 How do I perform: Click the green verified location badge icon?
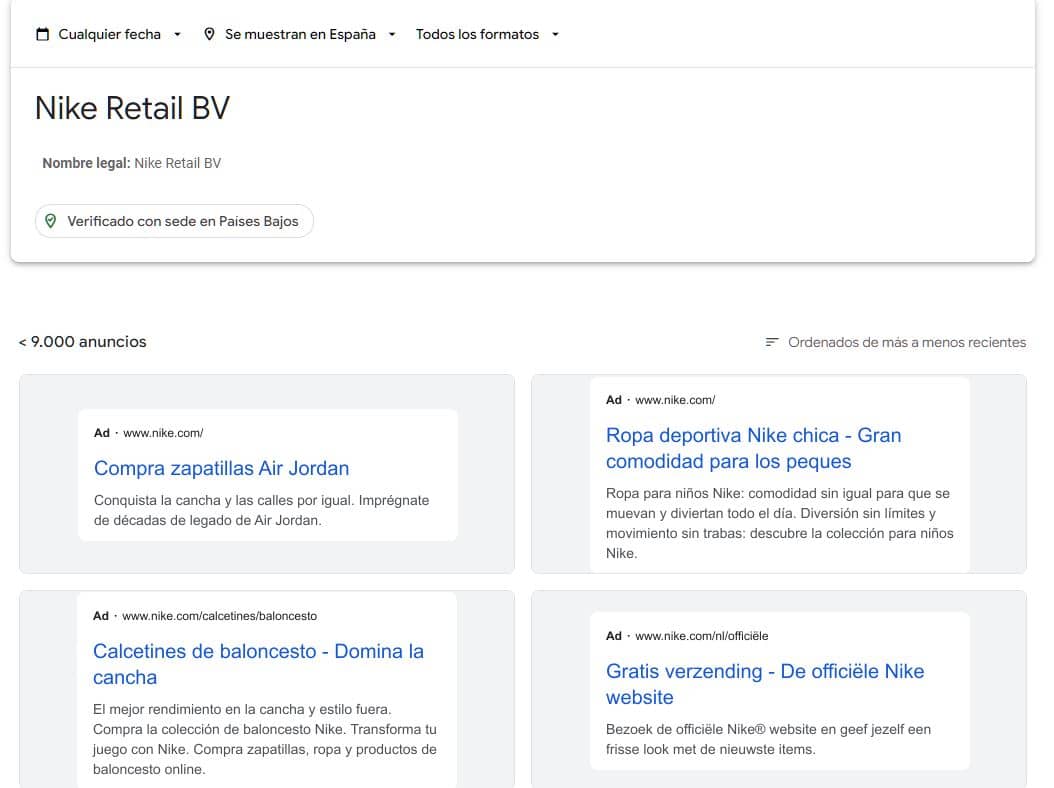[50, 221]
